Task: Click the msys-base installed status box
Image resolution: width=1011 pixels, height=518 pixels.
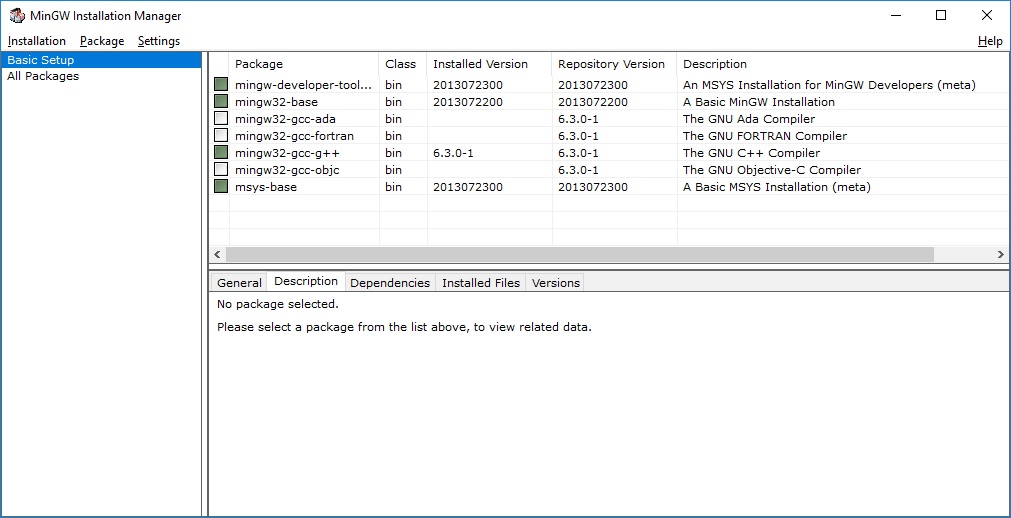Action: coord(221,186)
